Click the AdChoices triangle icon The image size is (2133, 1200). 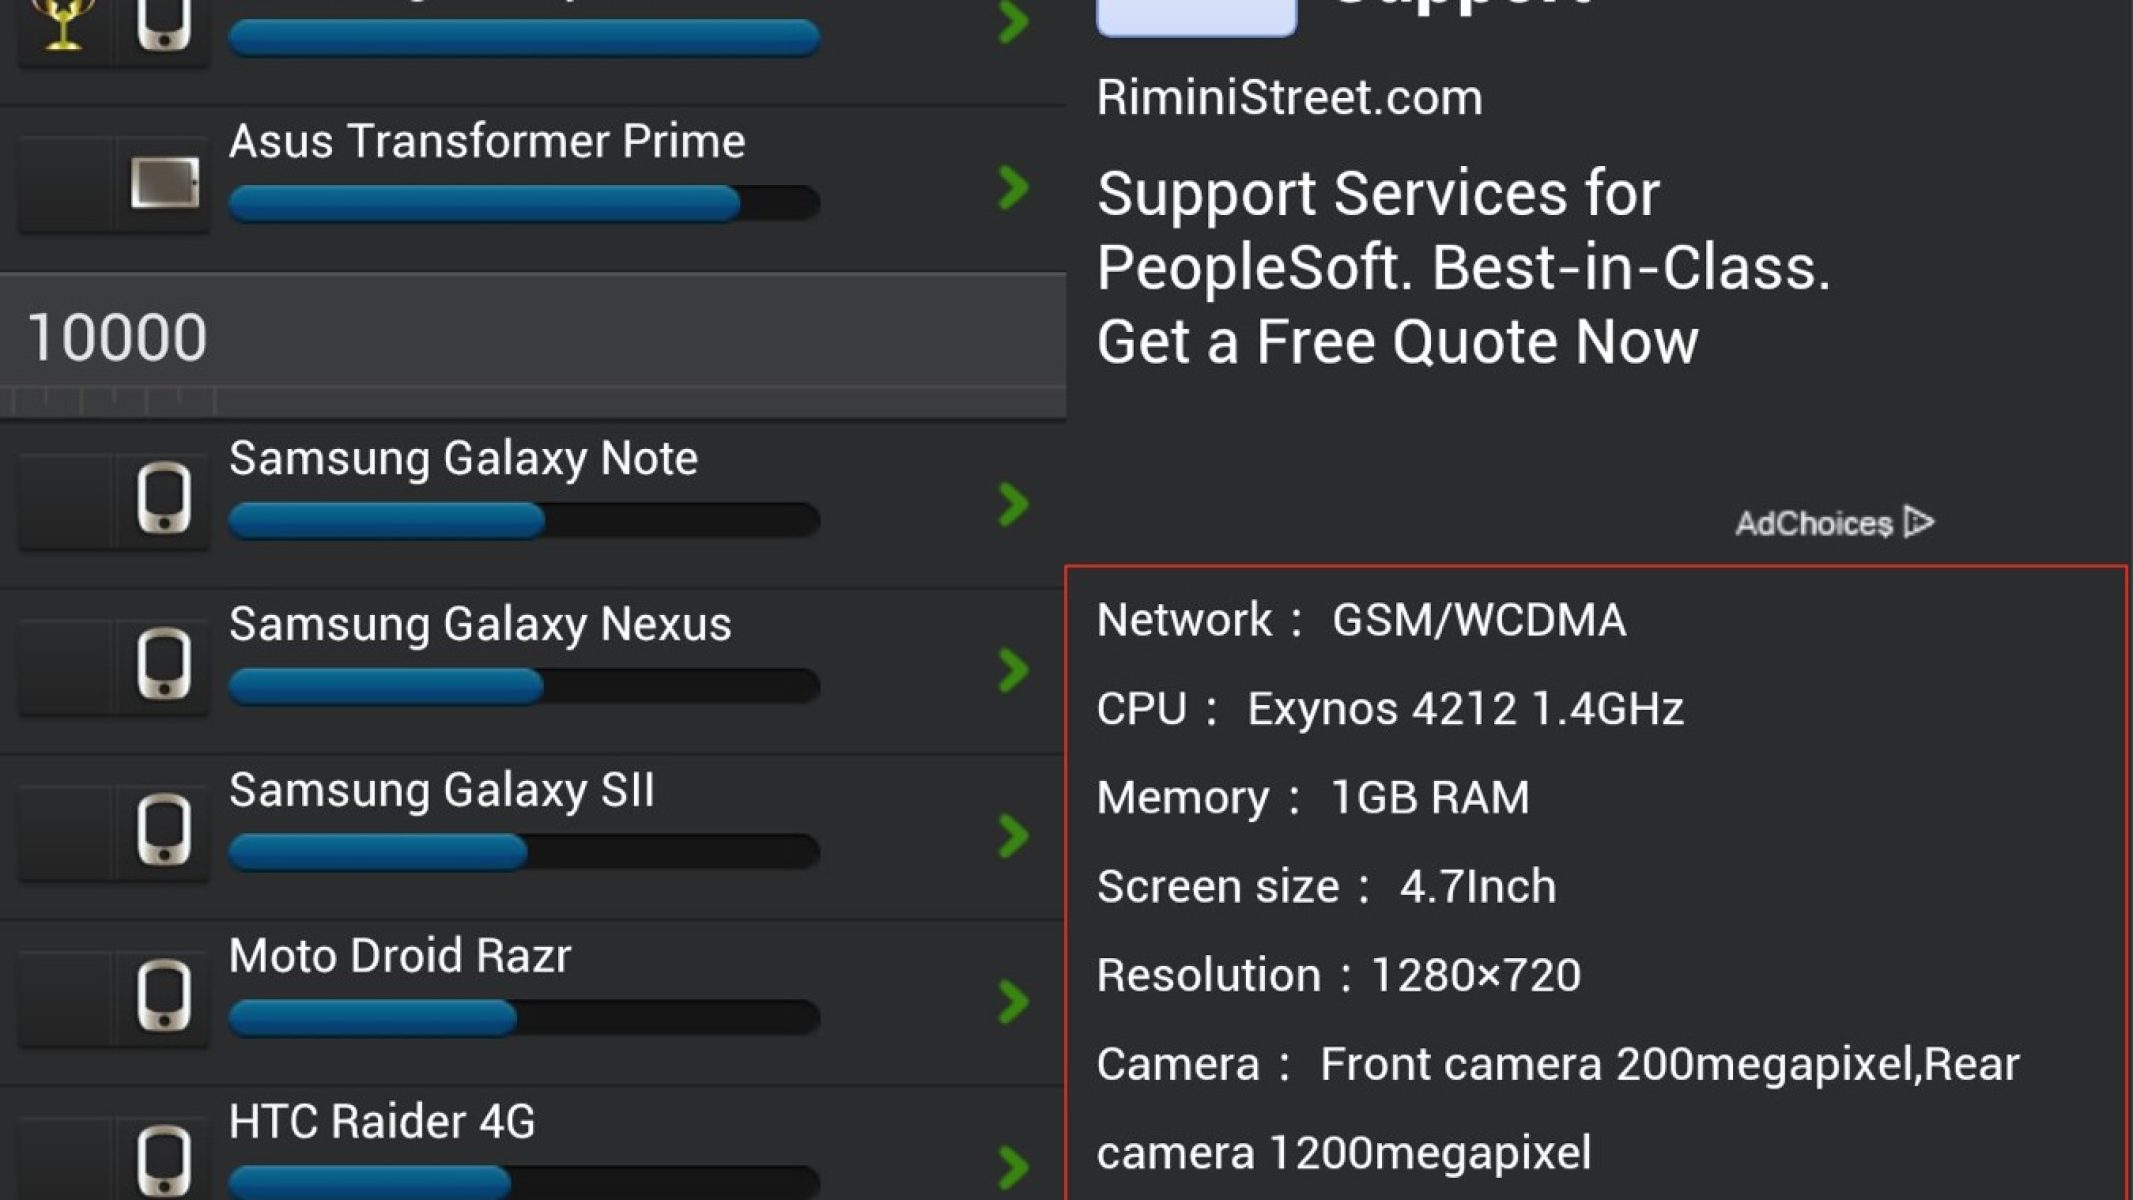(x=1919, y=522)
